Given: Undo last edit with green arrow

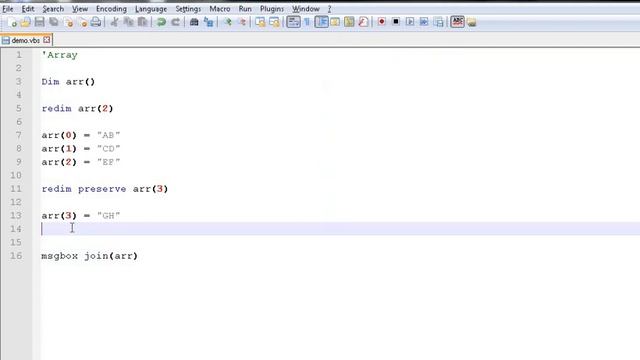Looking at the screenshot, I should (x=161, y=22).
